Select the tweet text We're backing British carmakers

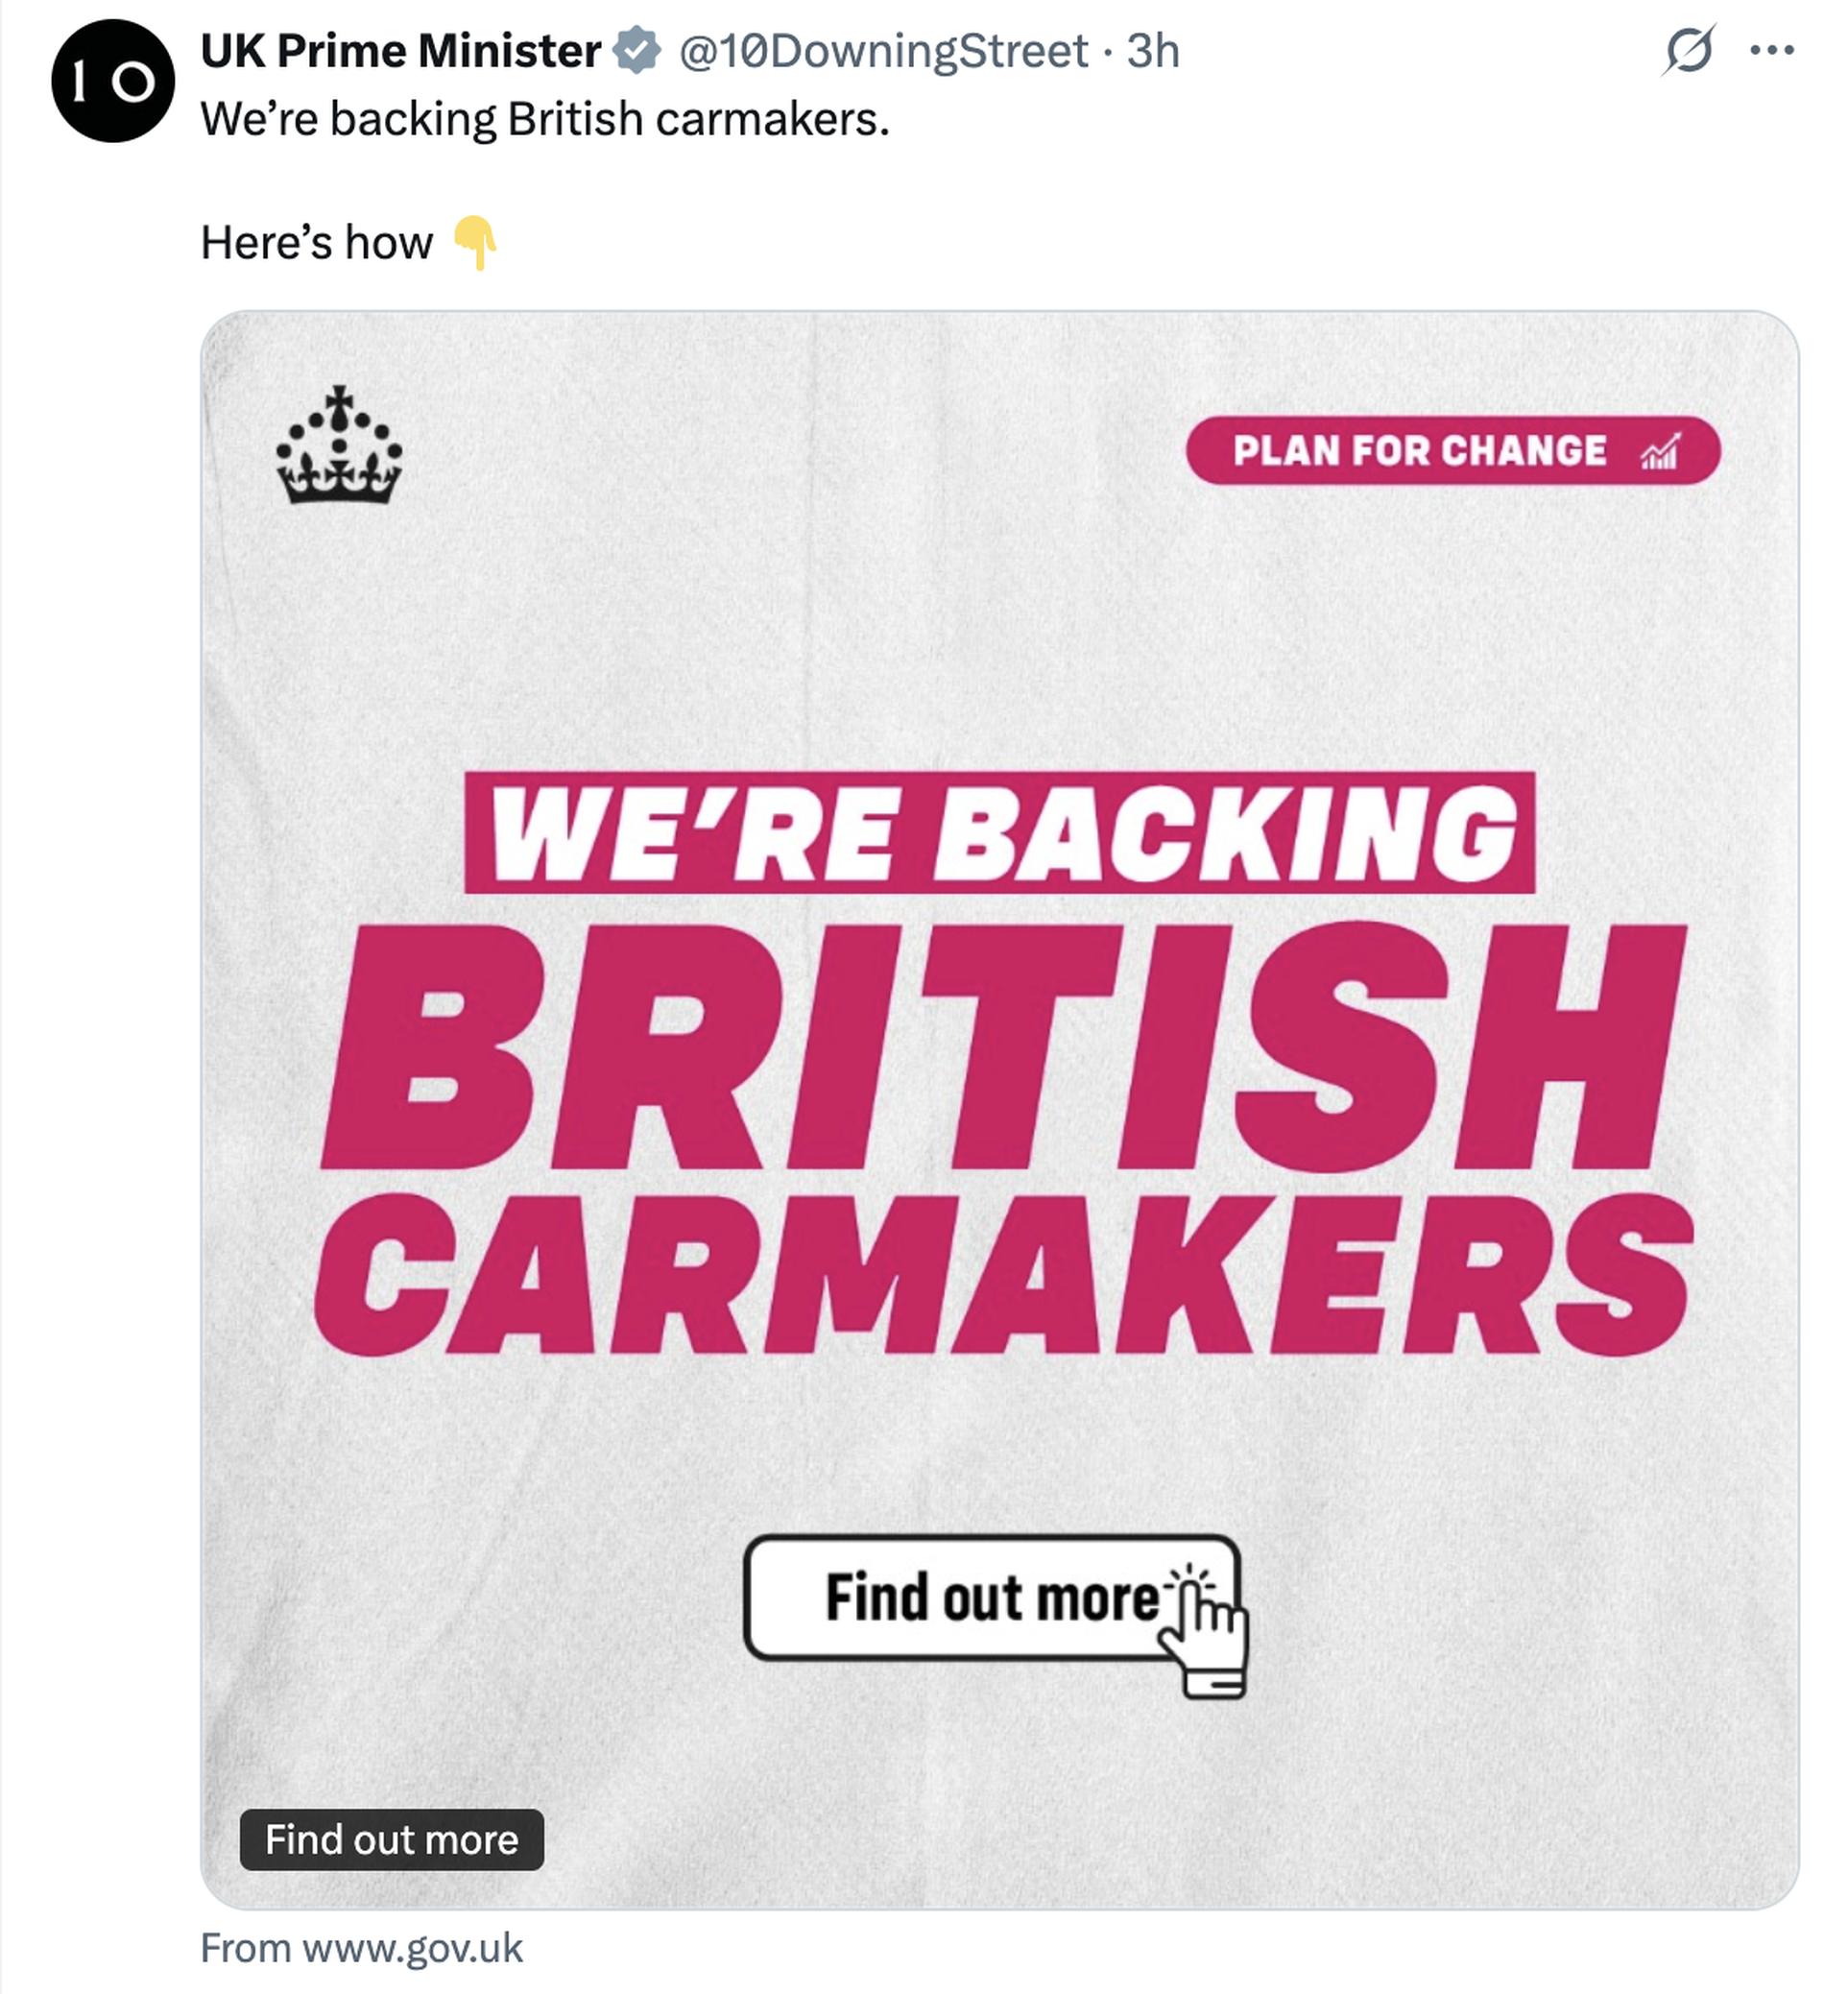[545, 119]
